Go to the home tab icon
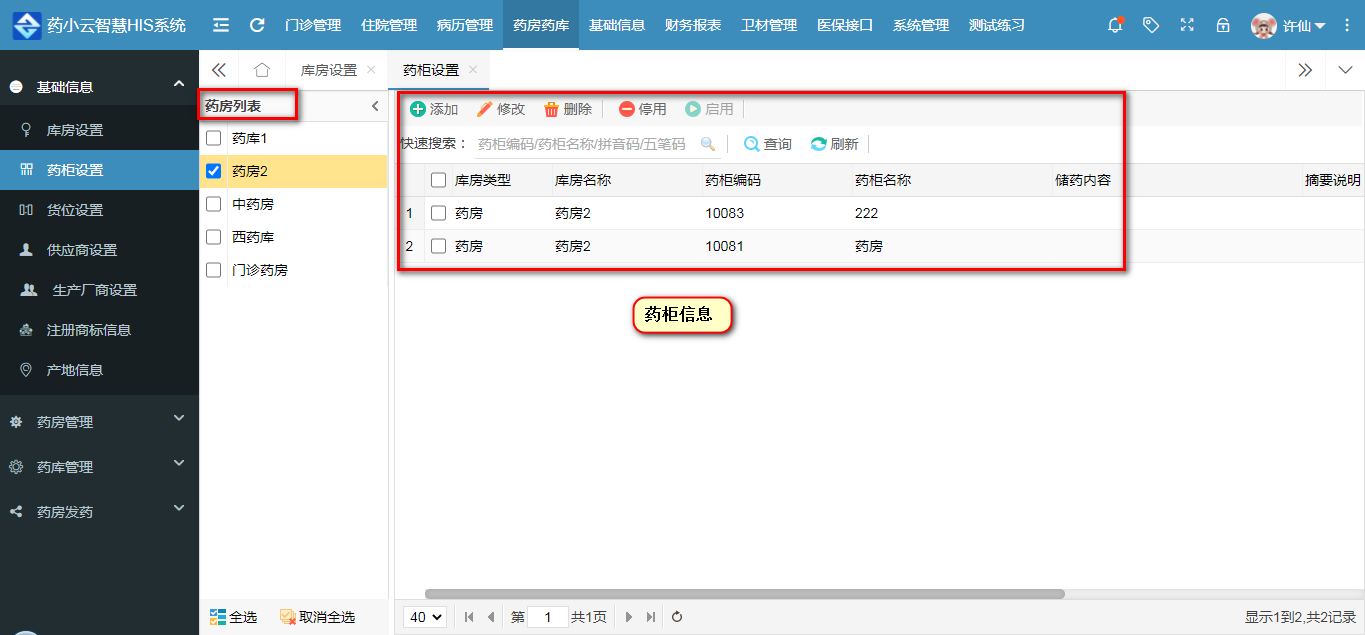Screen dimensions: 1365x635 click(262, 70)
